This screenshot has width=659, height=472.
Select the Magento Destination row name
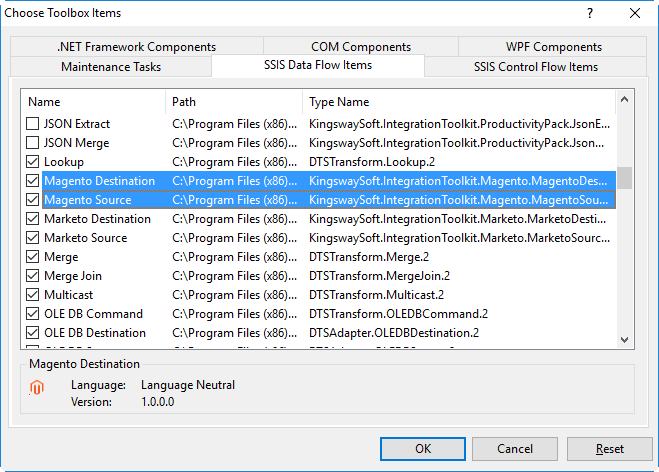pyautogui.click(x=100, y=181)
